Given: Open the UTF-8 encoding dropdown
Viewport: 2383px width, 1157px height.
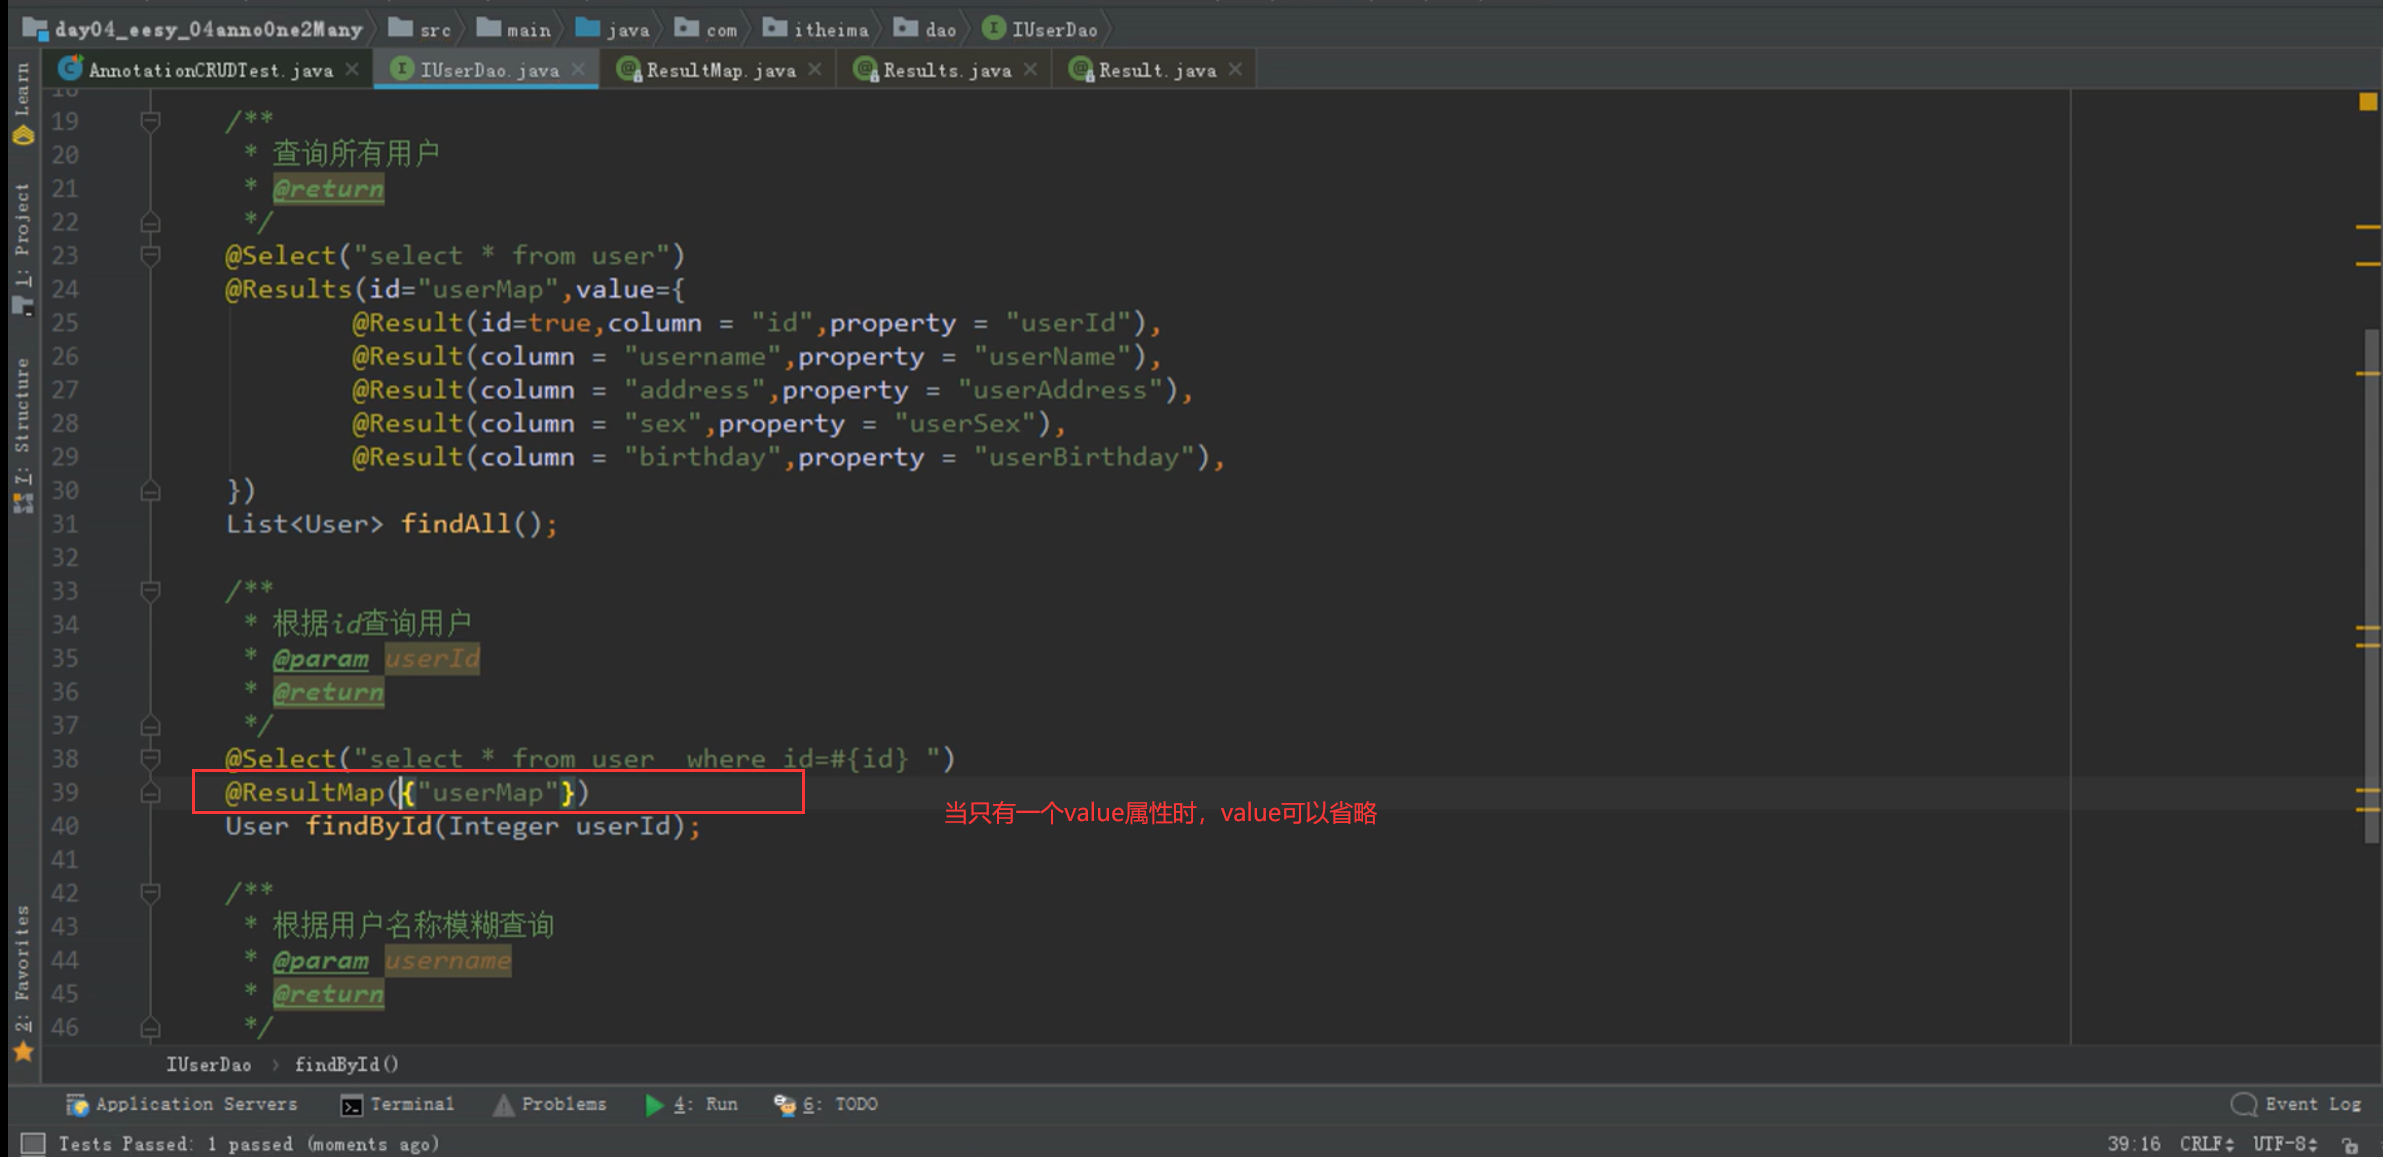Looking at the screenshot, I should [2284, 1144].
